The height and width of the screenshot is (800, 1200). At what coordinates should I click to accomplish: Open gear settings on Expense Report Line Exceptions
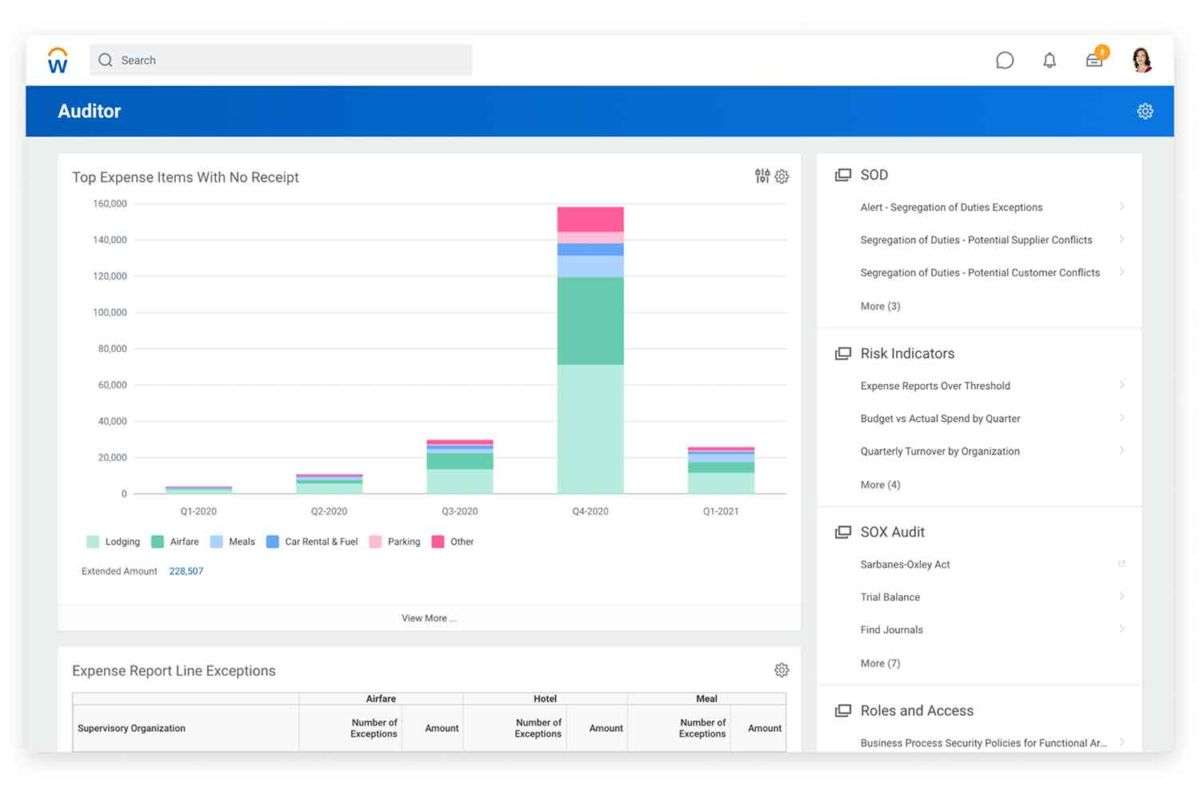(x=782, y=670)
